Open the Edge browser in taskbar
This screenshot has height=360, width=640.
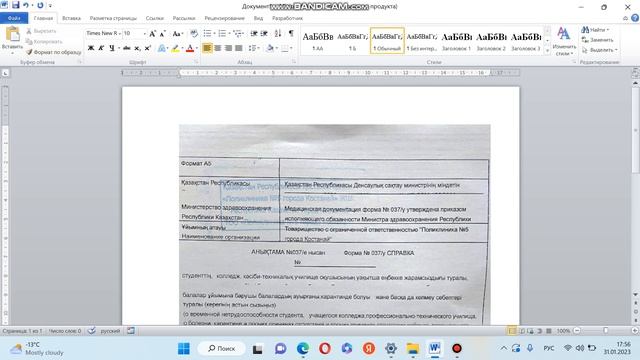point(302,348)
